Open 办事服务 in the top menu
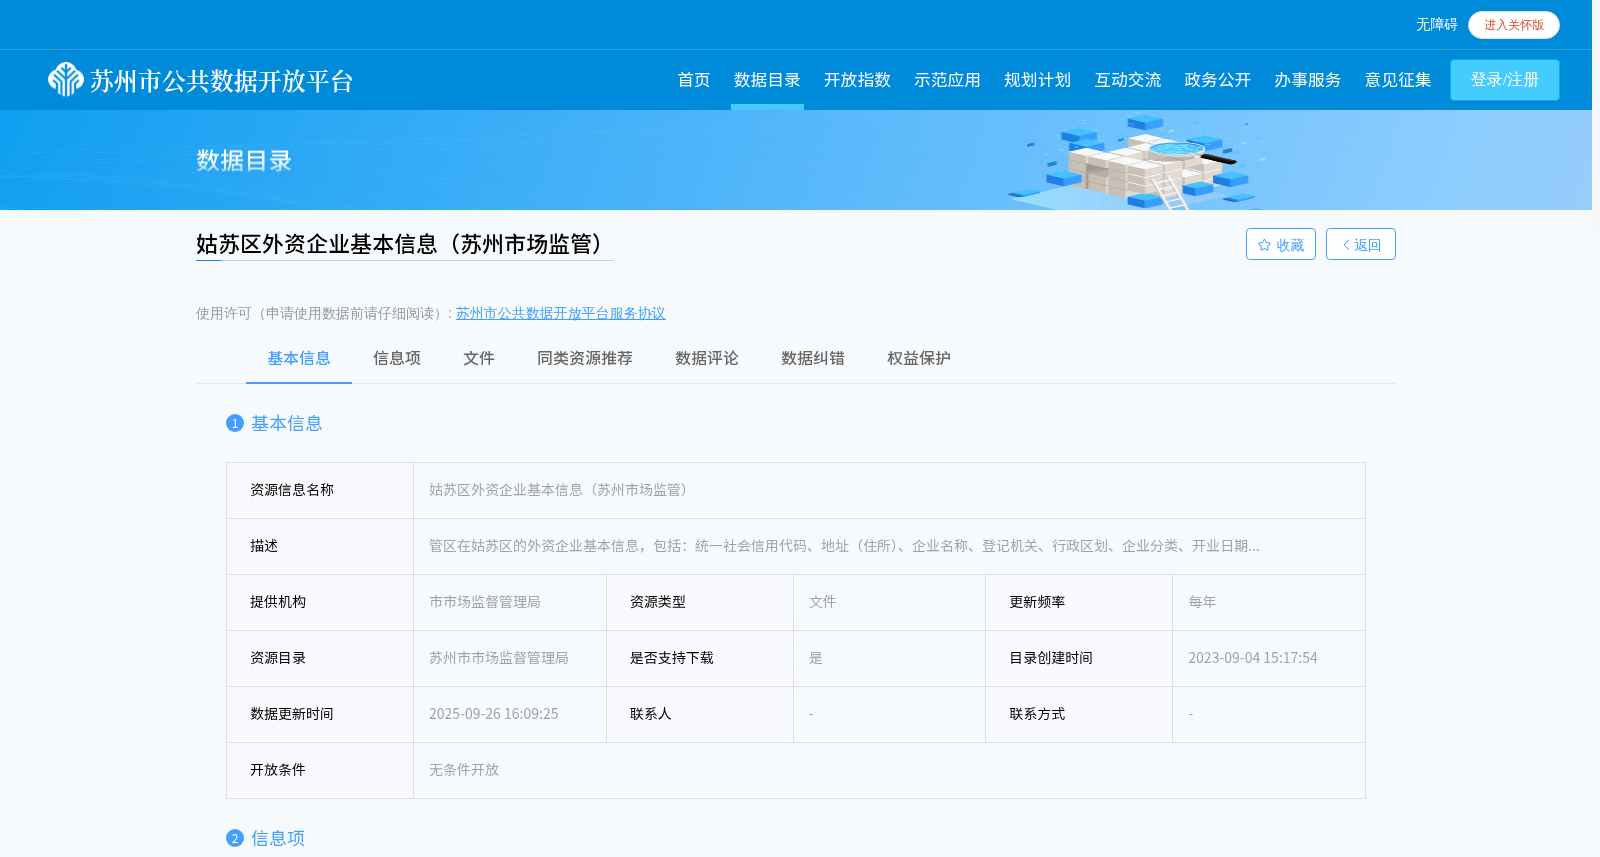Viewport: 1600px width, 857px height. 1307,80
